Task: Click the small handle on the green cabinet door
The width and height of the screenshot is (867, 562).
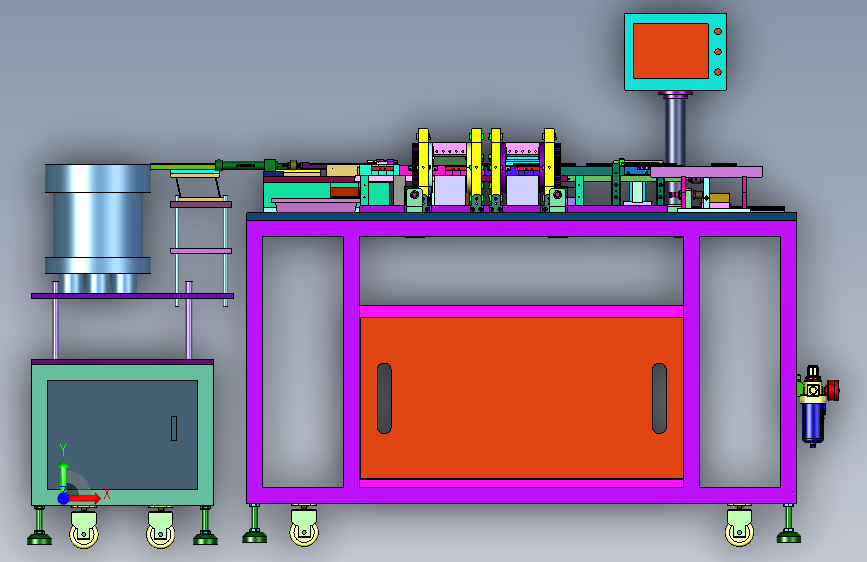Action: click(x=174, y=429)
